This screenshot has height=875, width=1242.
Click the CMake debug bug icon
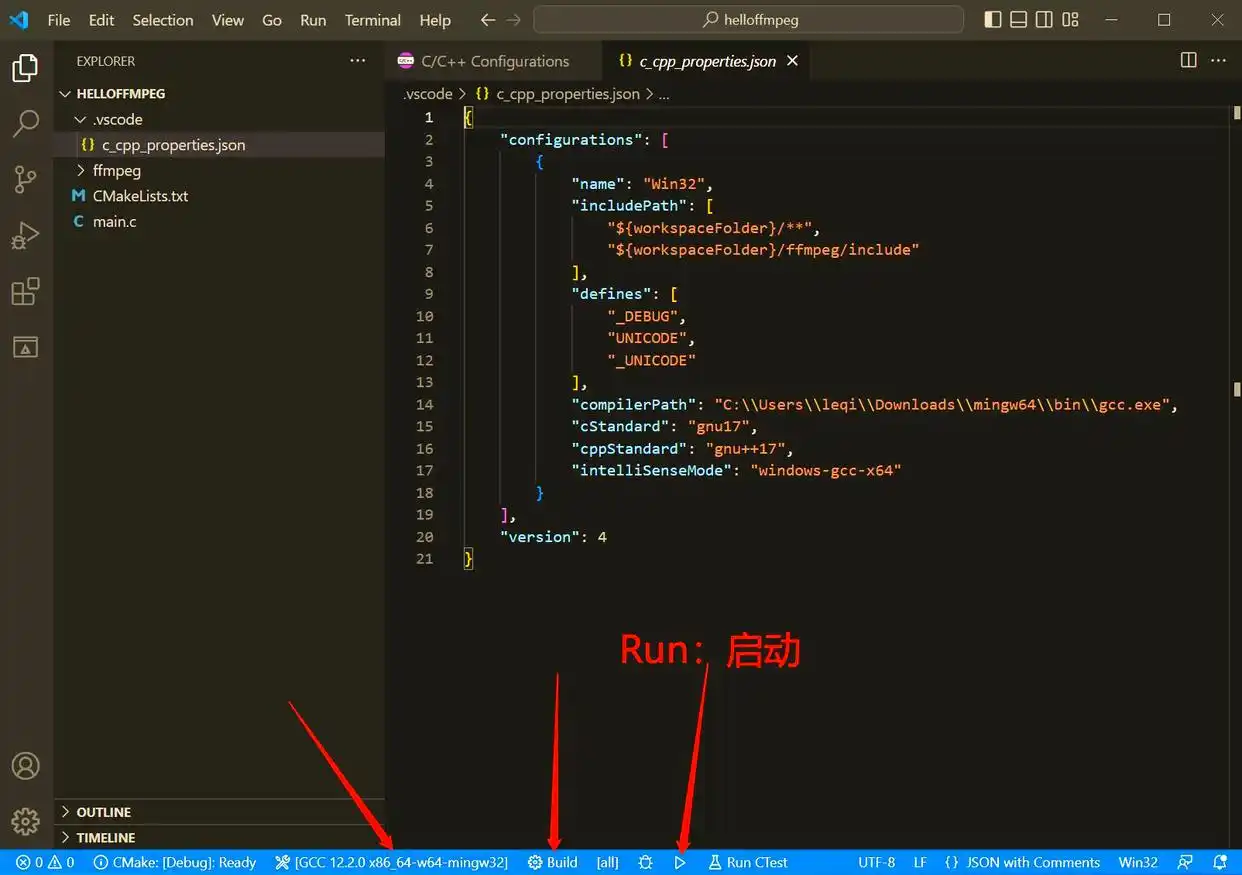pos(645,862)
